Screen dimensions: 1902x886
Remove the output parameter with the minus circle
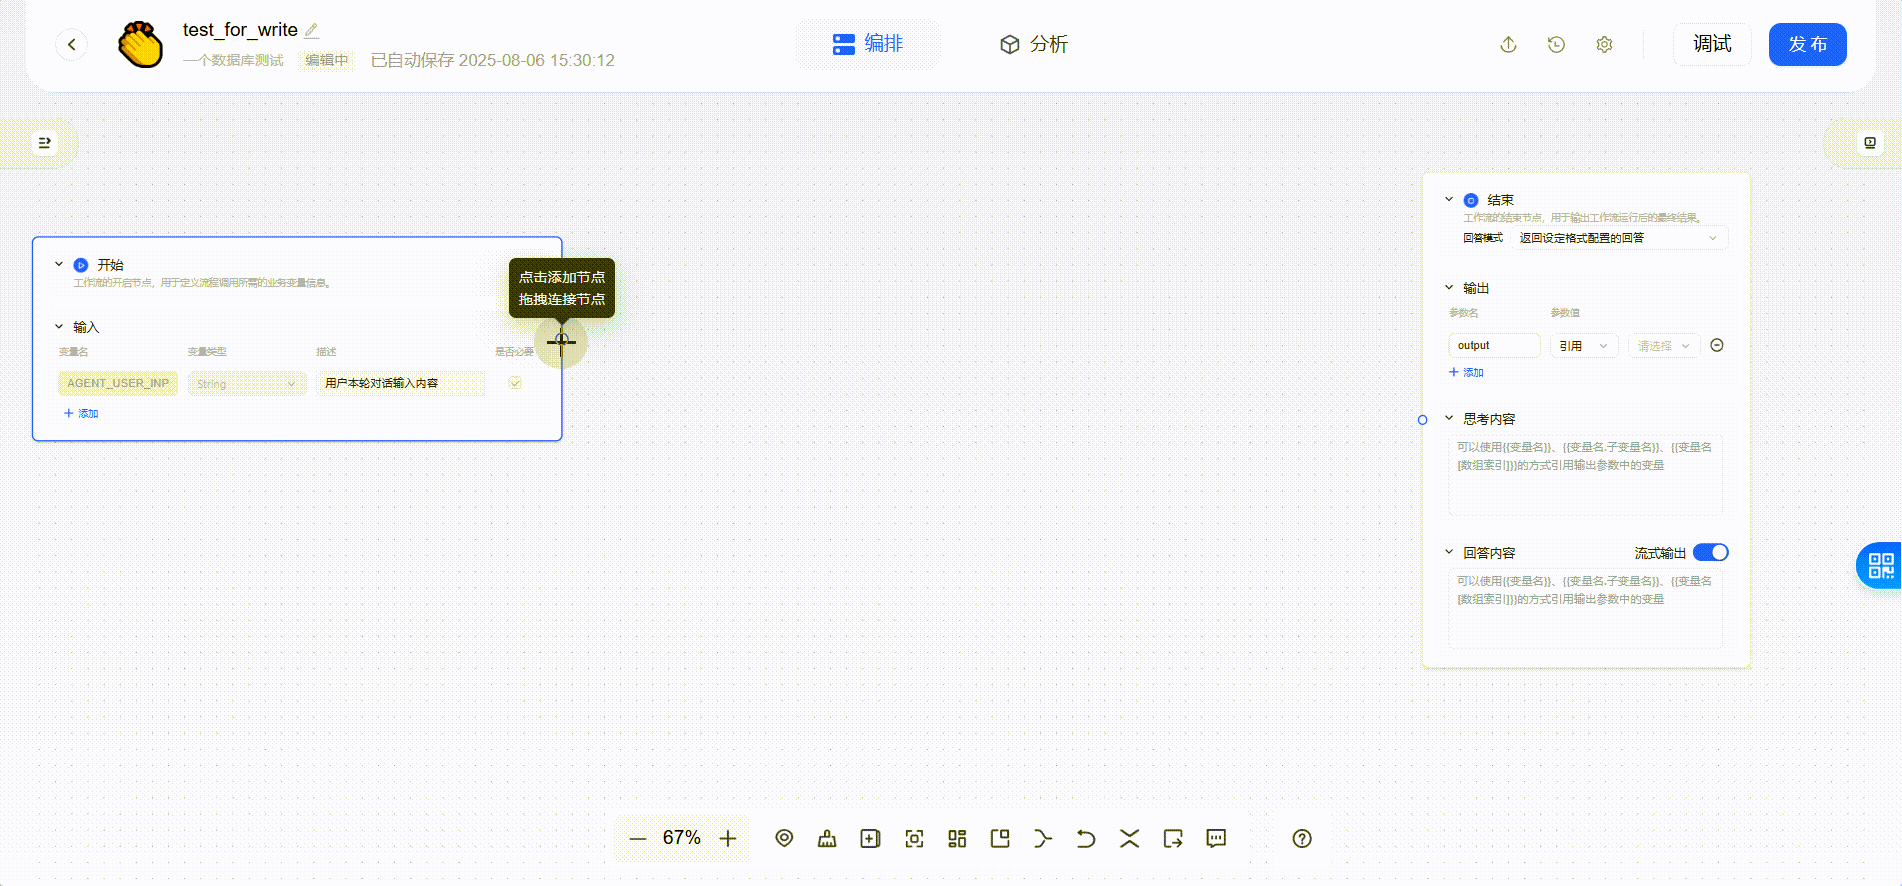tap(1717, 345)
